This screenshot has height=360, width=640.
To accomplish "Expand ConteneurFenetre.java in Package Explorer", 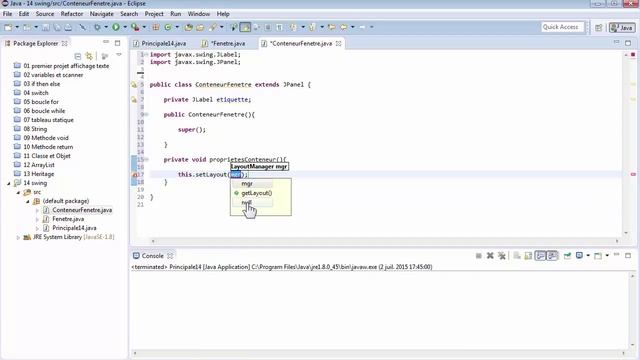I will click(x=37, y=210).
